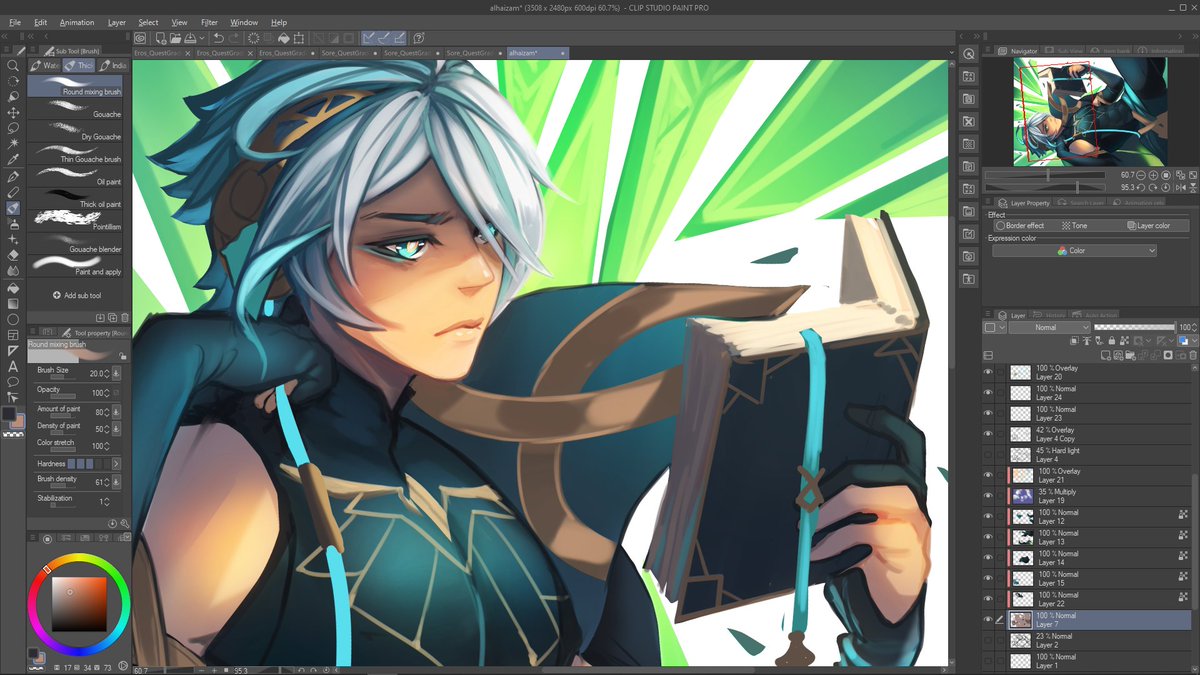Screen dimensions: 1200x675
Task: Click the Open file folder icon
Action: pos(174,38)
